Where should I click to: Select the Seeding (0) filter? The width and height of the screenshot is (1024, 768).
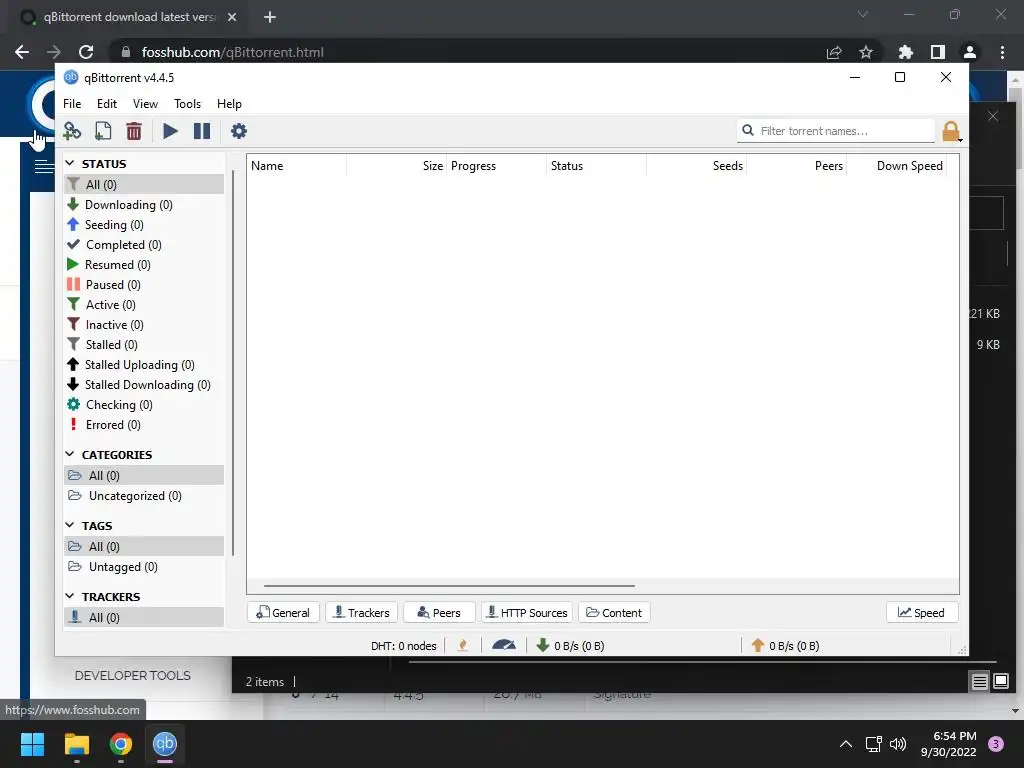[x=144, y=225]
